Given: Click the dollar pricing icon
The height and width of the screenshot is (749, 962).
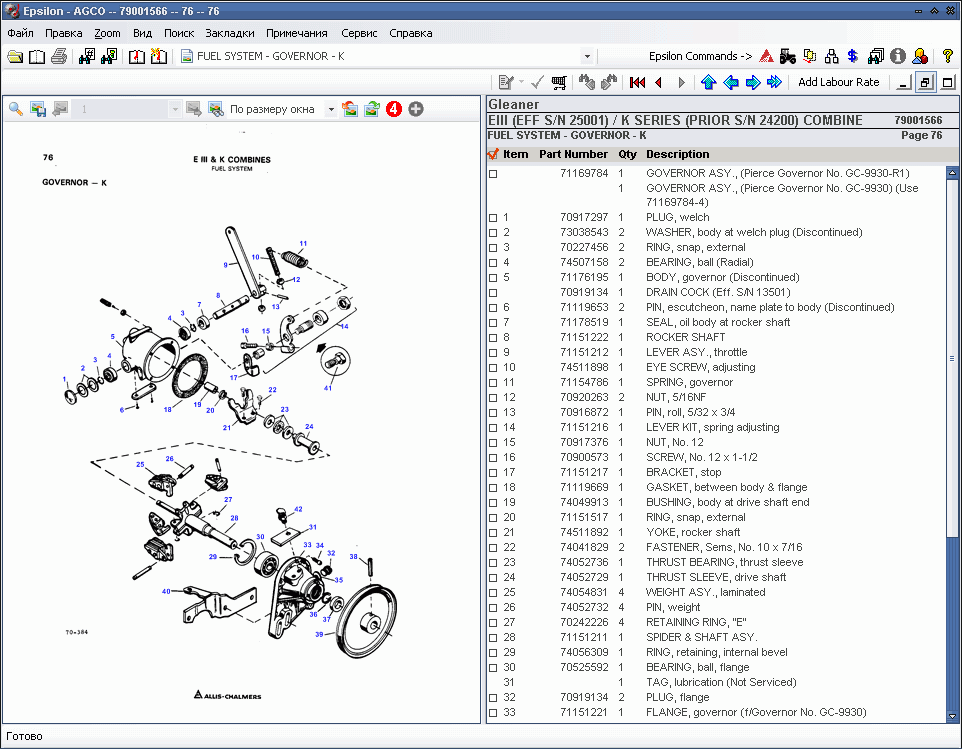Looking at the screenshot, I should [852, 56].
